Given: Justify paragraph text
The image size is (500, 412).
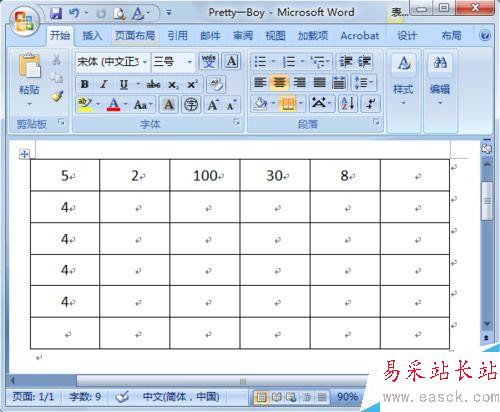Looking at the screenshot, I should click(x=319, y=82).
